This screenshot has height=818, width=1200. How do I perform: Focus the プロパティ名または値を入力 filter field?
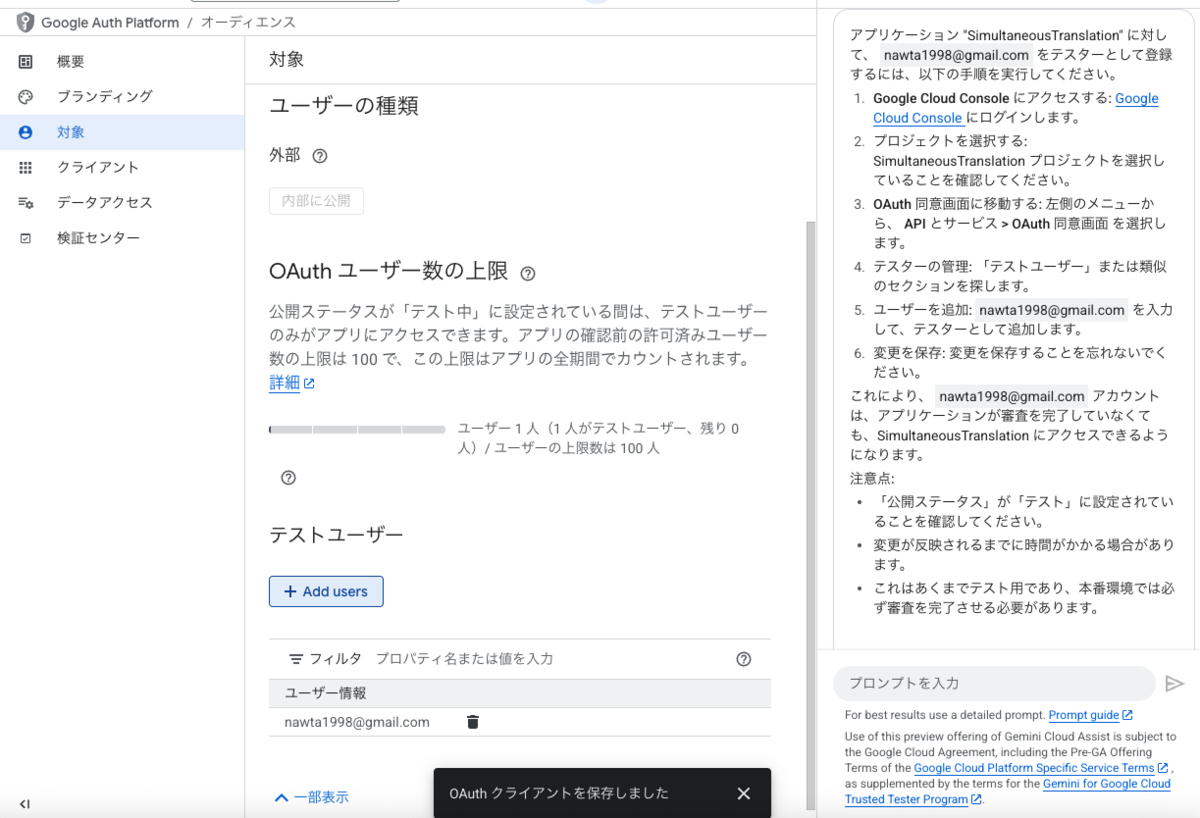pyautogui.click(x=550, y=659)
